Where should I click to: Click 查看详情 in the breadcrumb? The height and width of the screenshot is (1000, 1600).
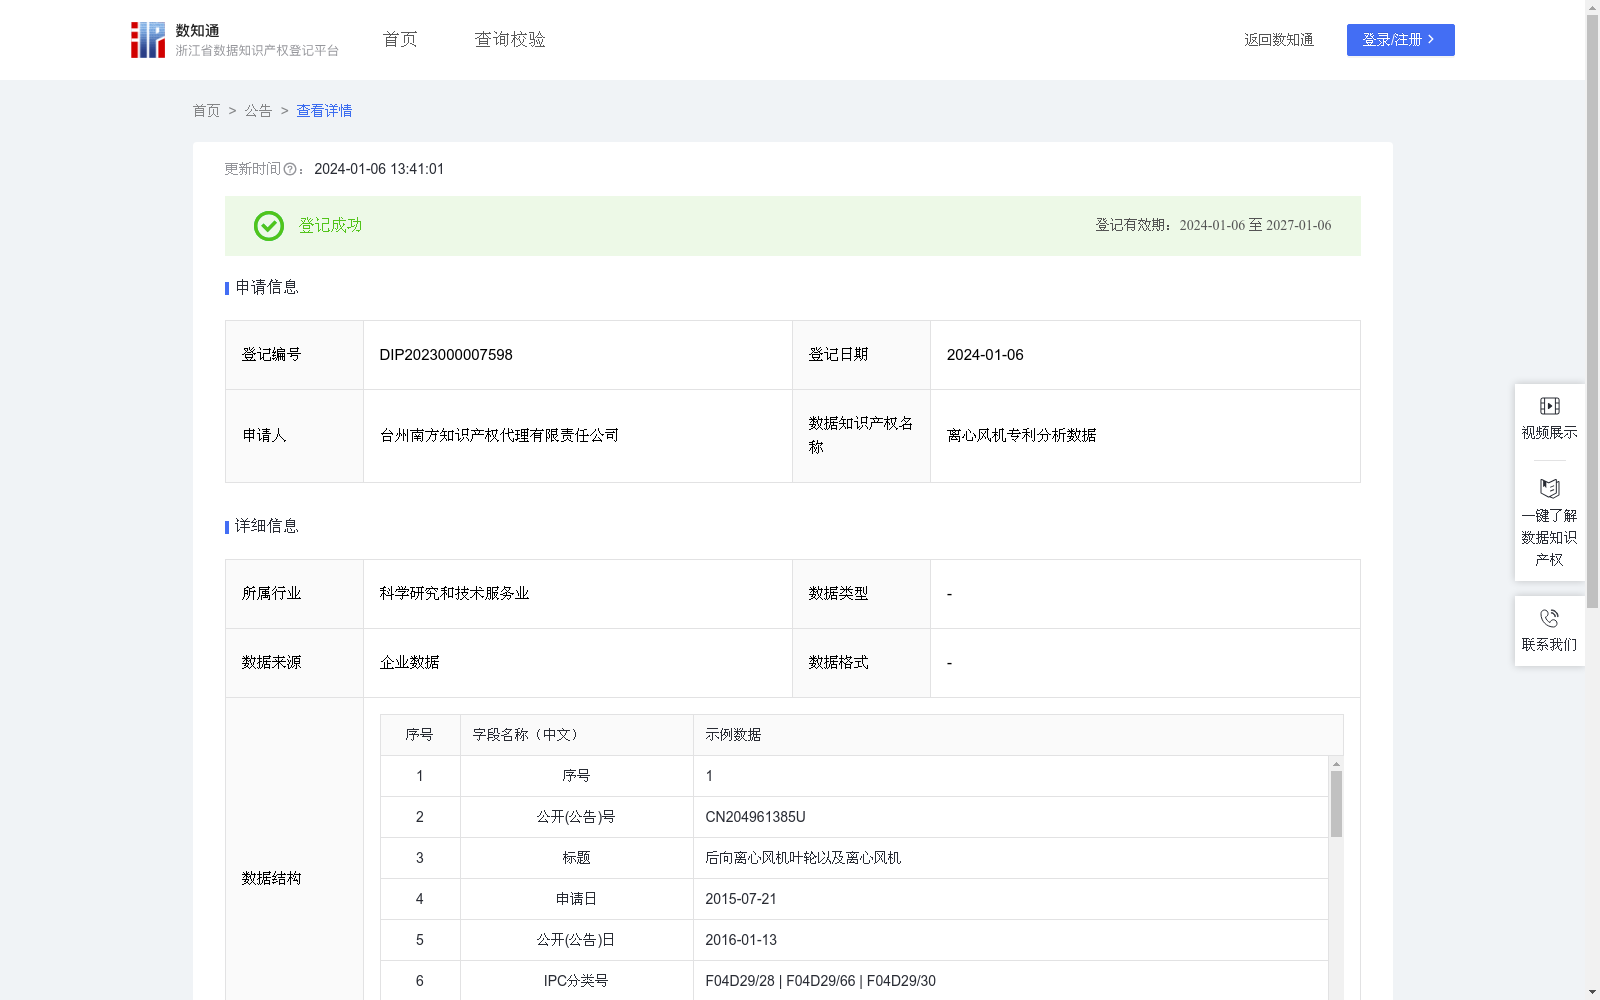click(324, 111)
